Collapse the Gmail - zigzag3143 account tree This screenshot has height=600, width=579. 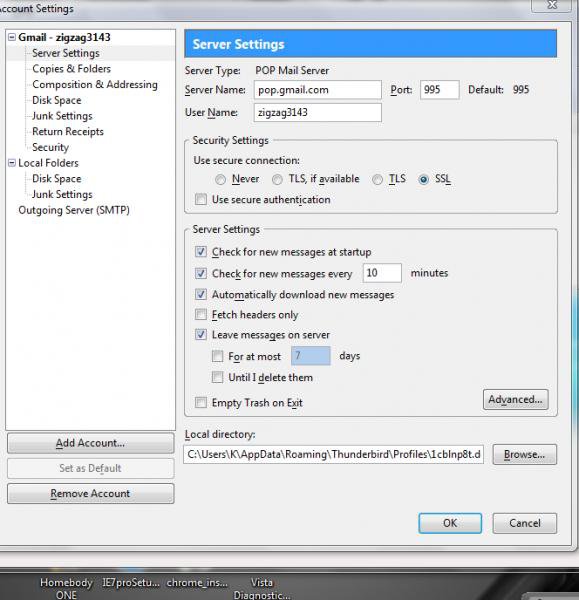pos(12,37)
